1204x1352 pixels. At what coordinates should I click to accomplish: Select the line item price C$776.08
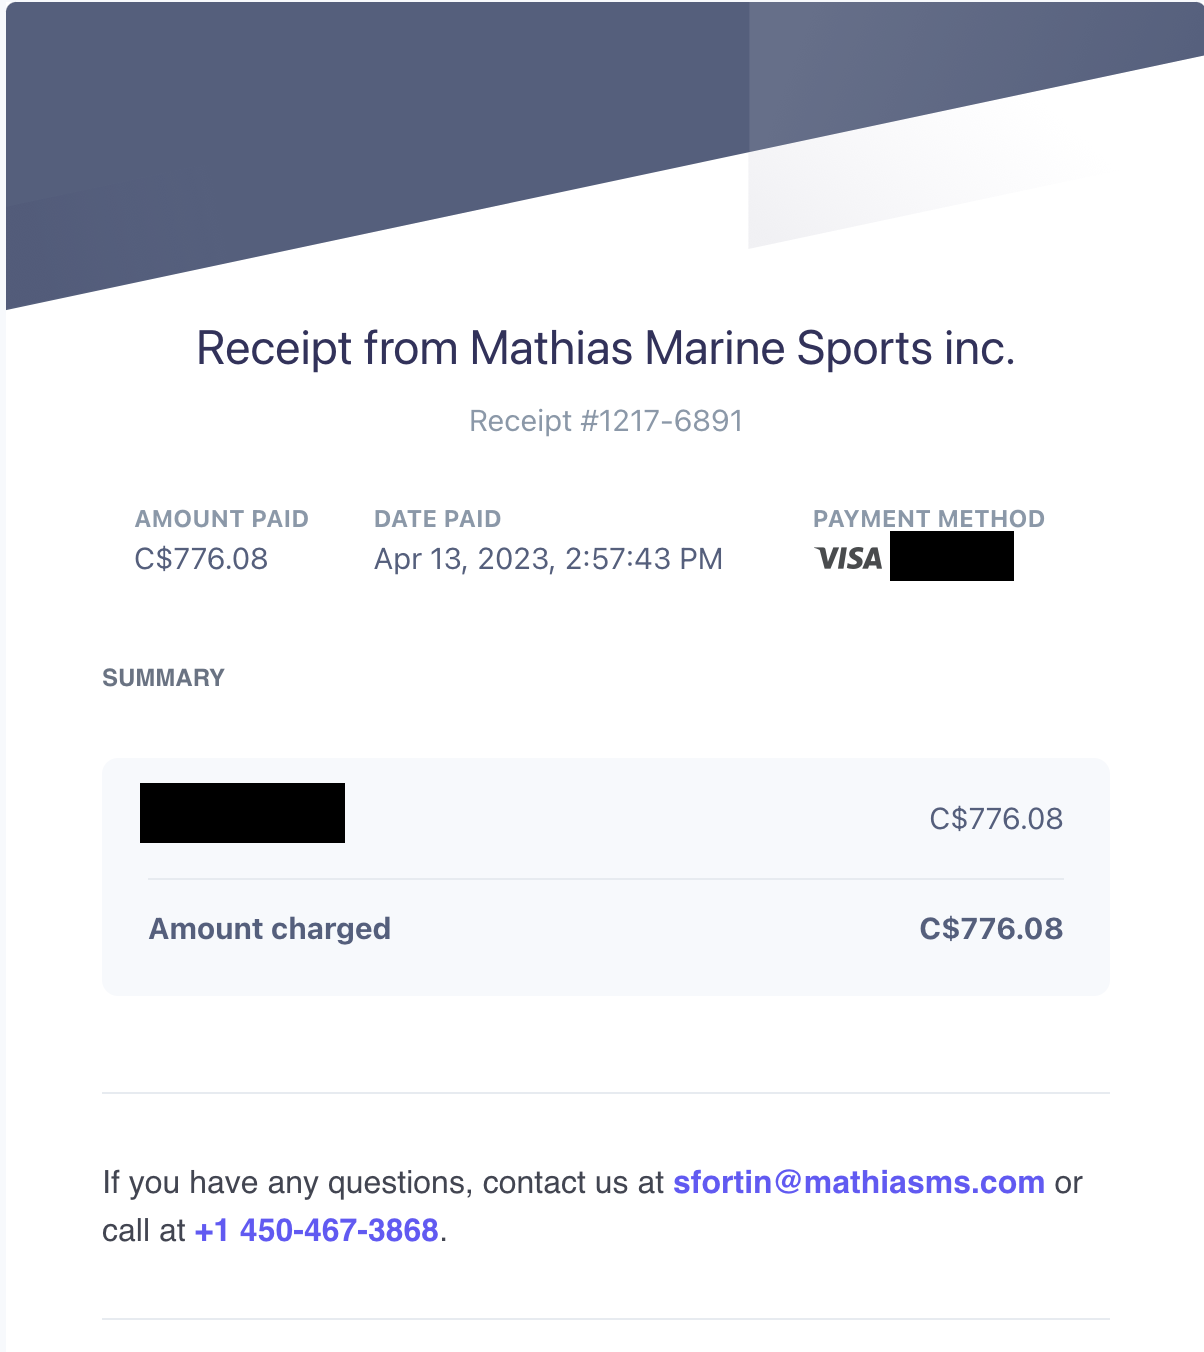click(x=996, y=819)
